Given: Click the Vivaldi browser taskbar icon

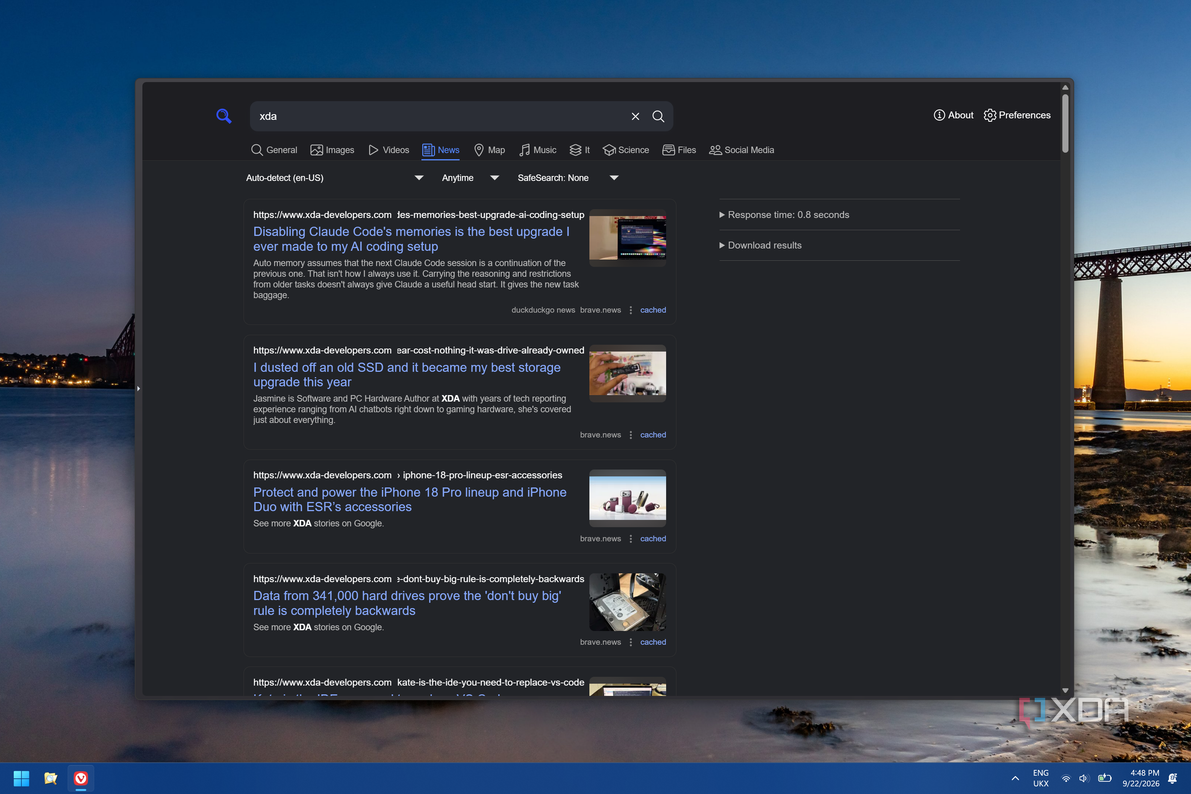Looking at the screenshot, I should [x=81, y=778].
